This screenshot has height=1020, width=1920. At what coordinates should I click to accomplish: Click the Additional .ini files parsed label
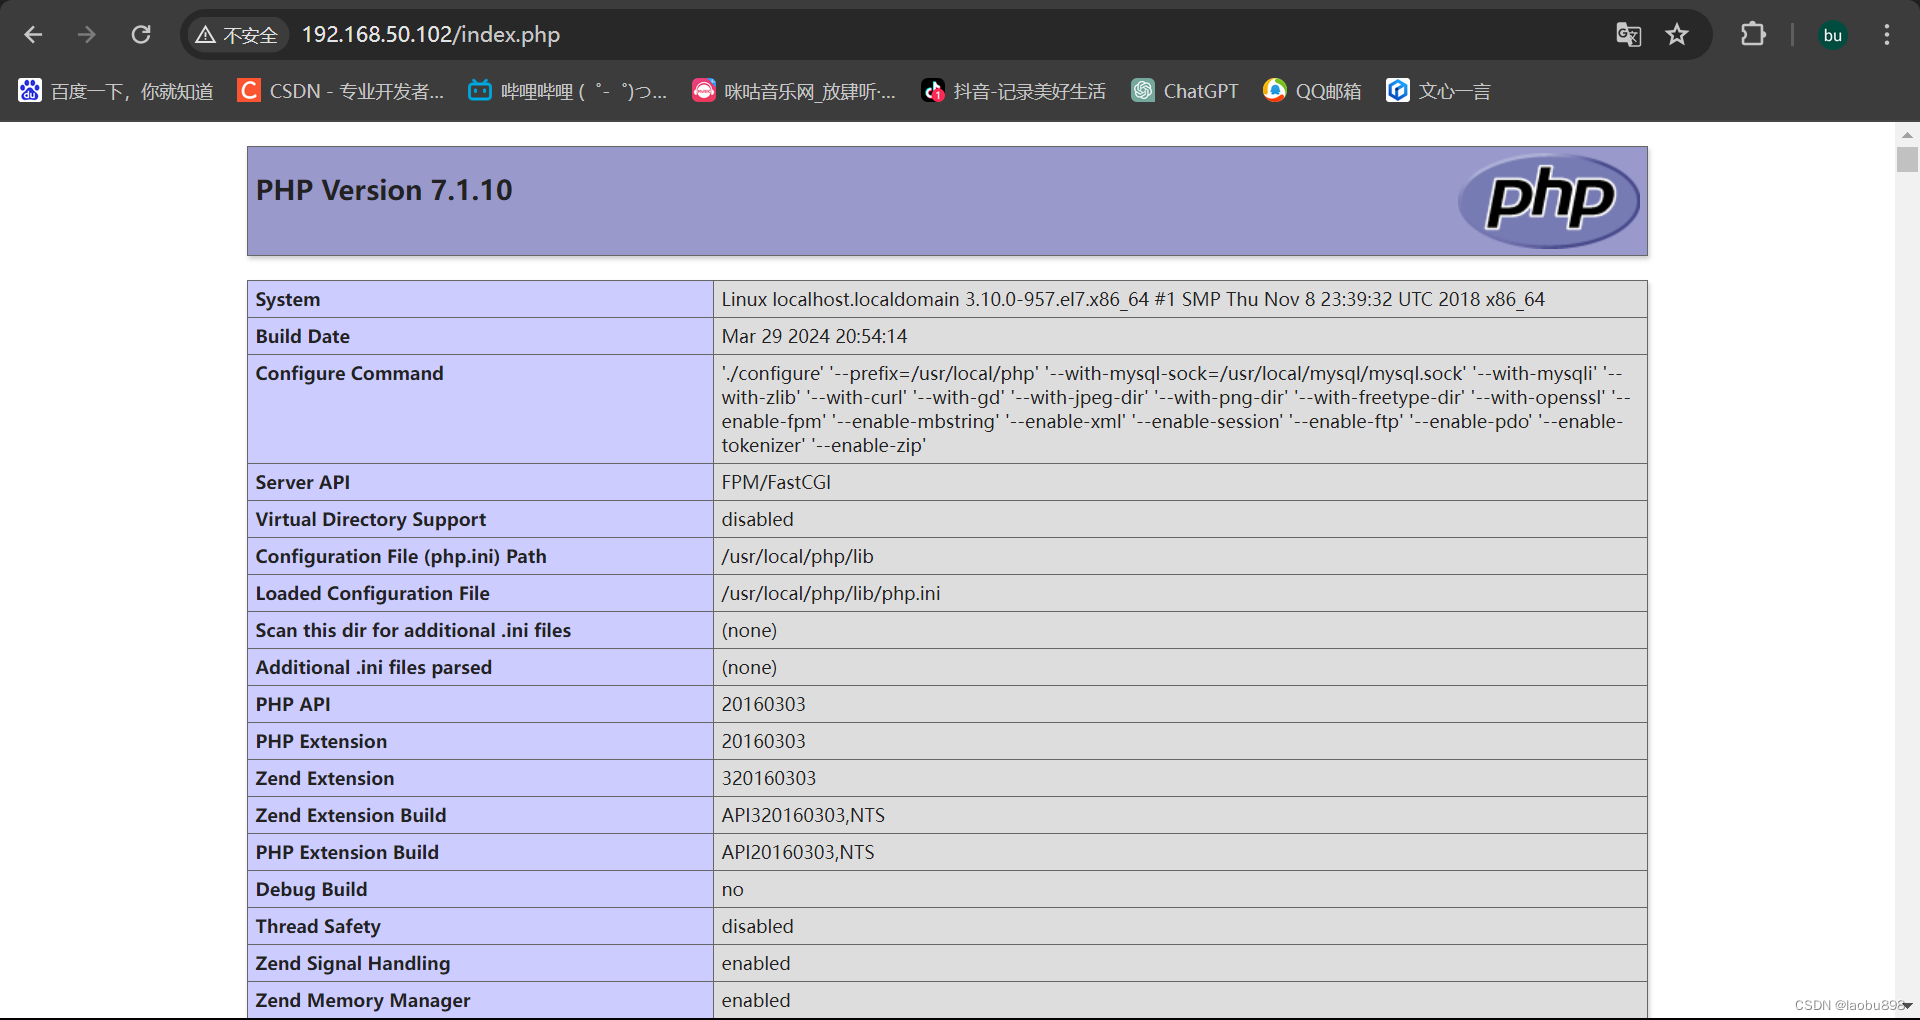[x=373, y=667]
